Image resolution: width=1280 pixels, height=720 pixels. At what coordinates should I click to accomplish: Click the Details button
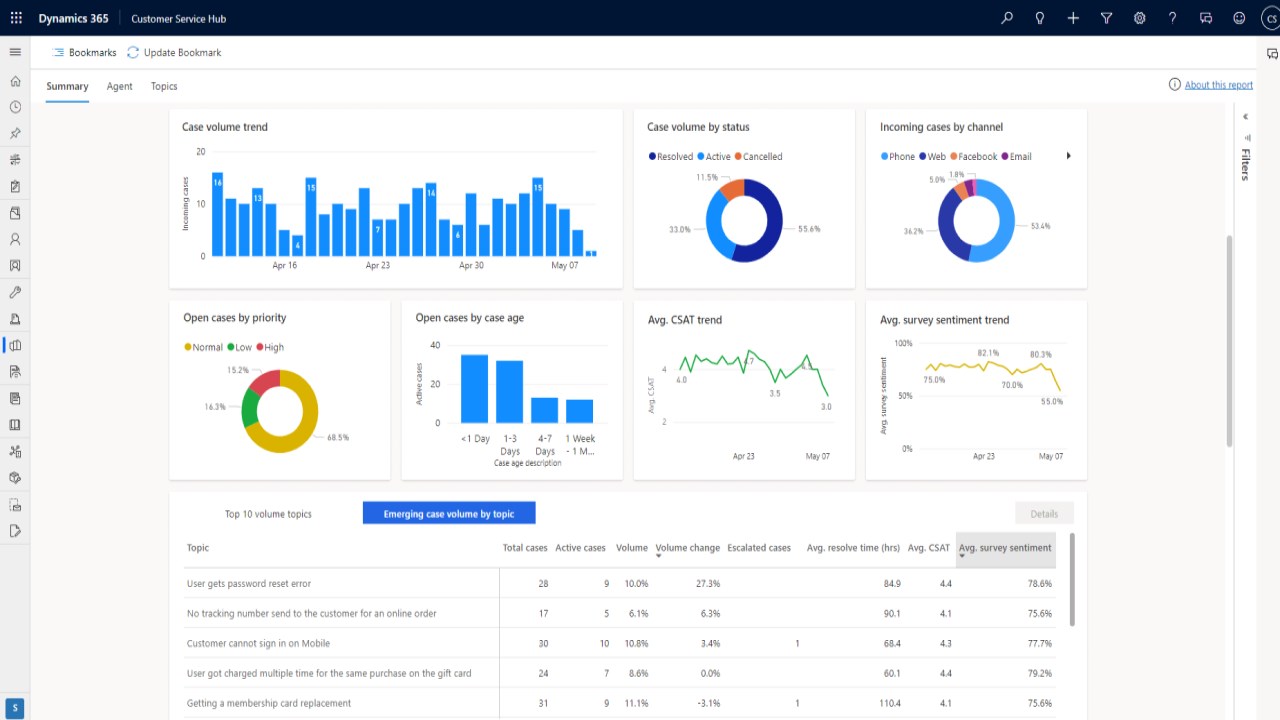click(x=1044, y=514)
